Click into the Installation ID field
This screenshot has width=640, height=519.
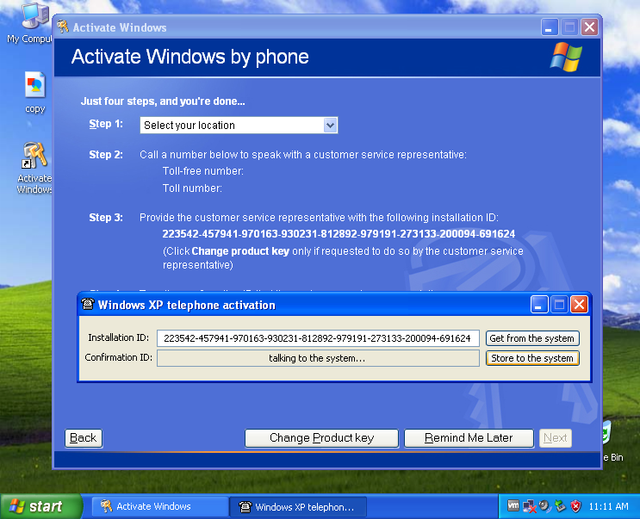(x=319, y=338)
